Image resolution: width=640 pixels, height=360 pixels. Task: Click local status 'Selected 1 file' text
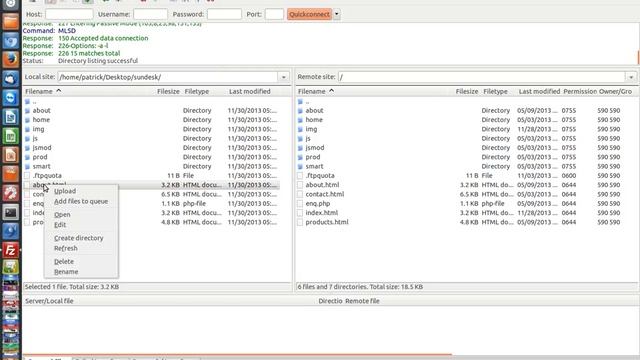(46, 287)
